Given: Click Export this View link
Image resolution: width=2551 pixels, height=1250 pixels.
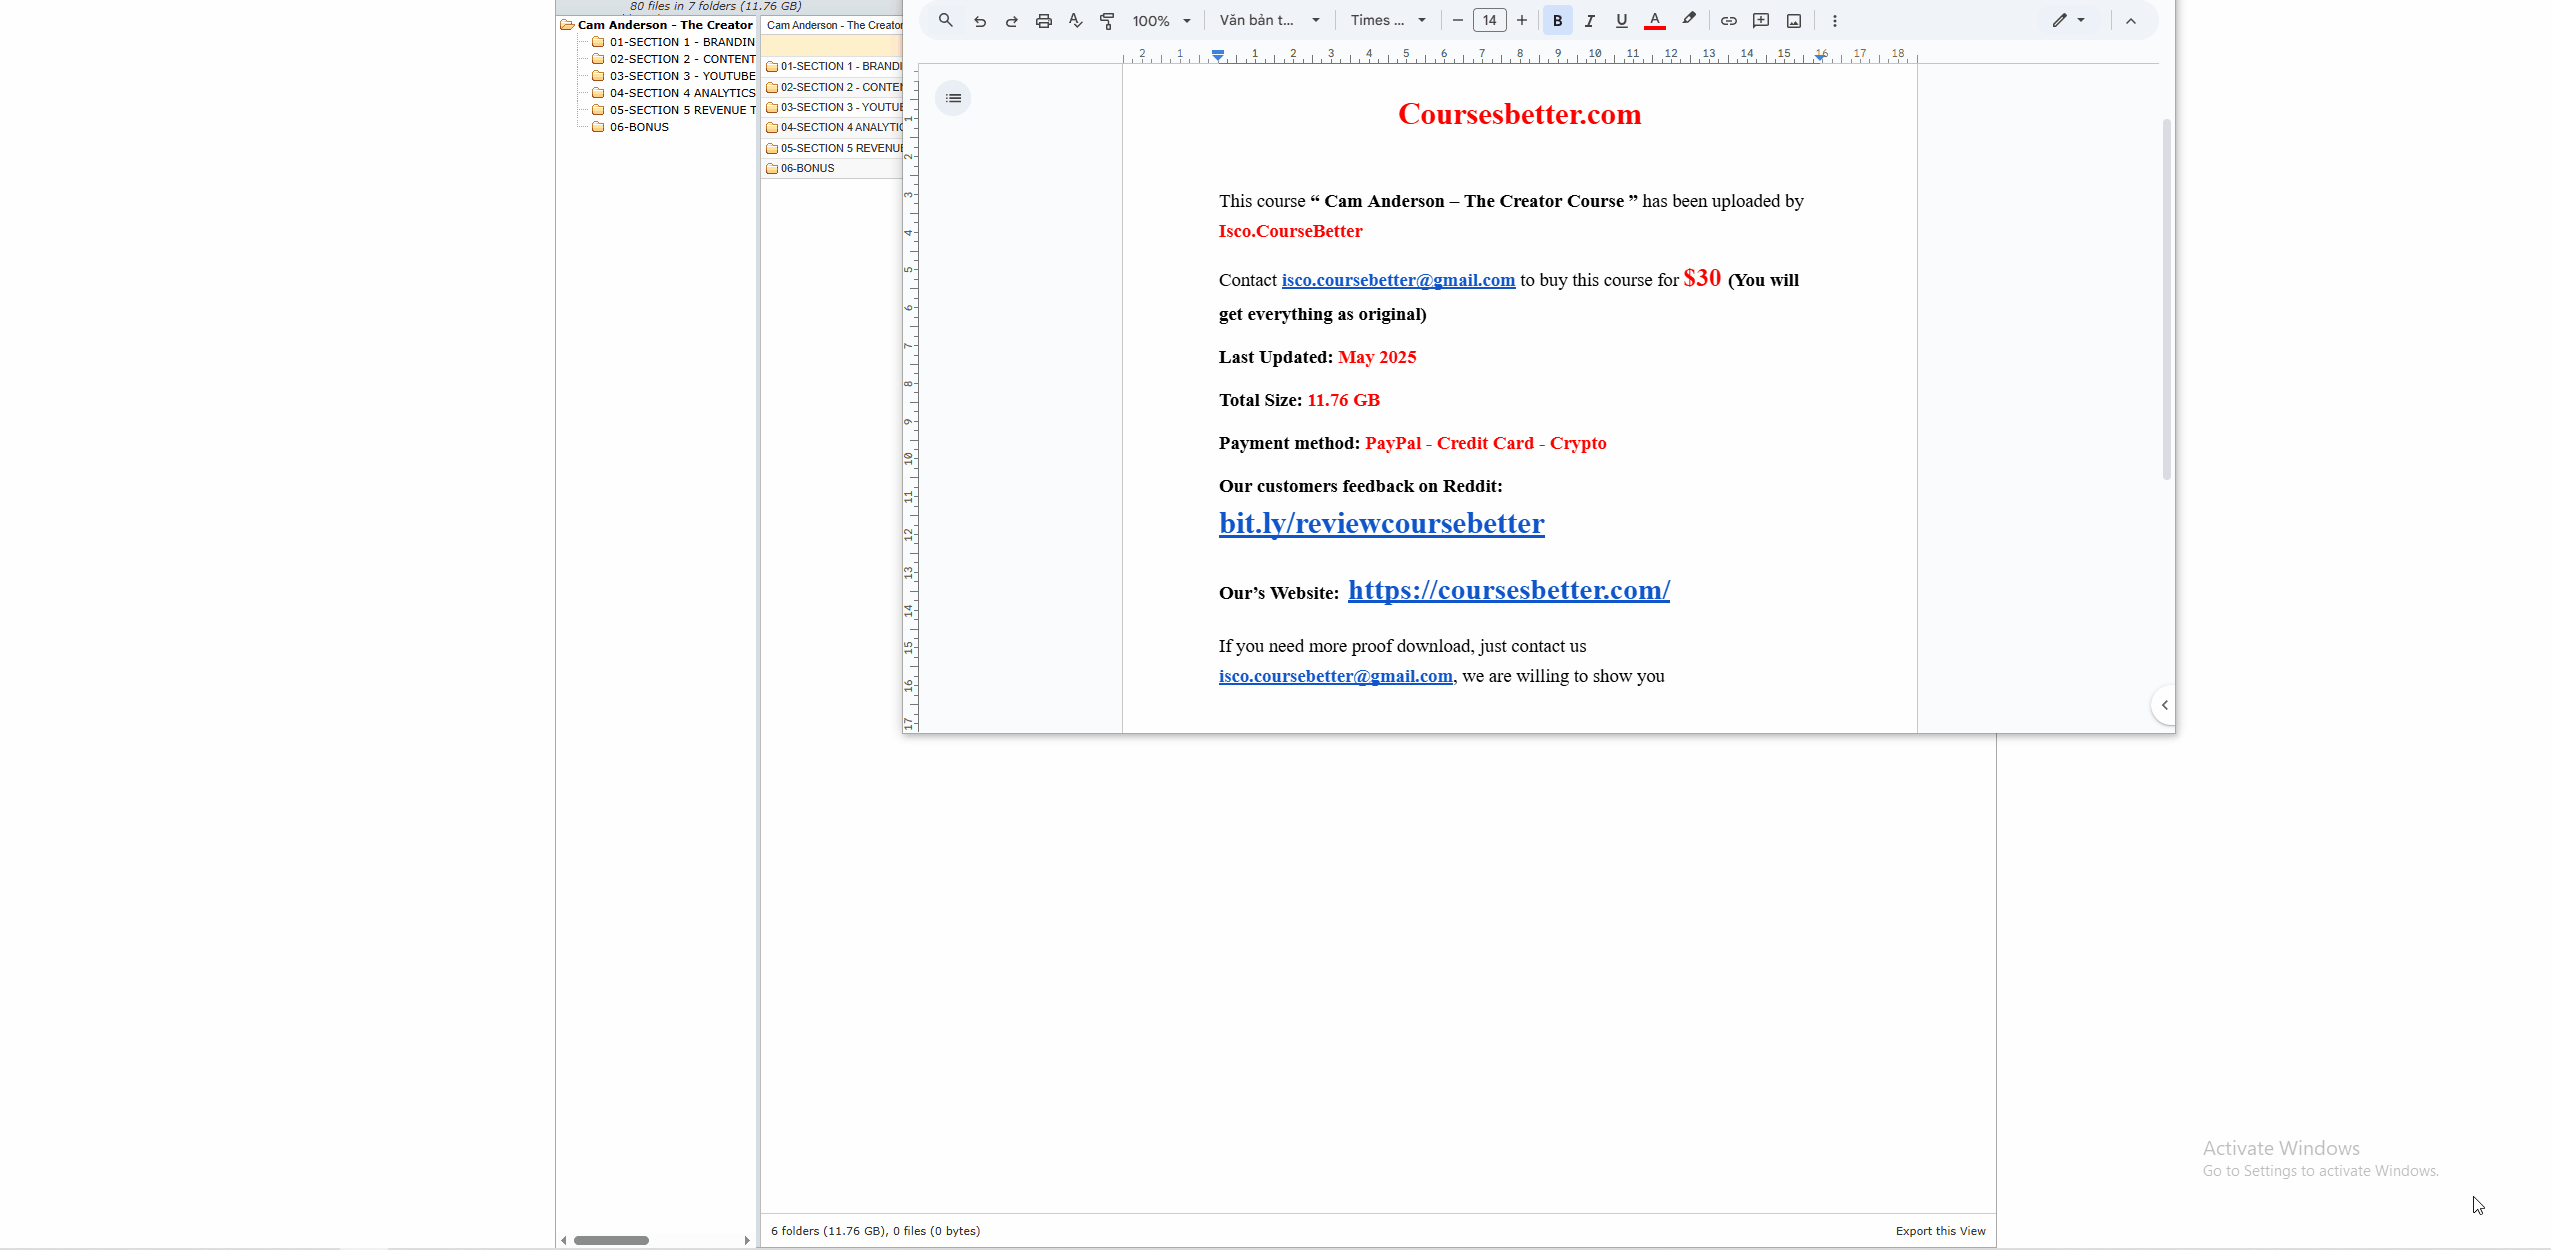Looking at the screenshot, I should point(1939,1231).
